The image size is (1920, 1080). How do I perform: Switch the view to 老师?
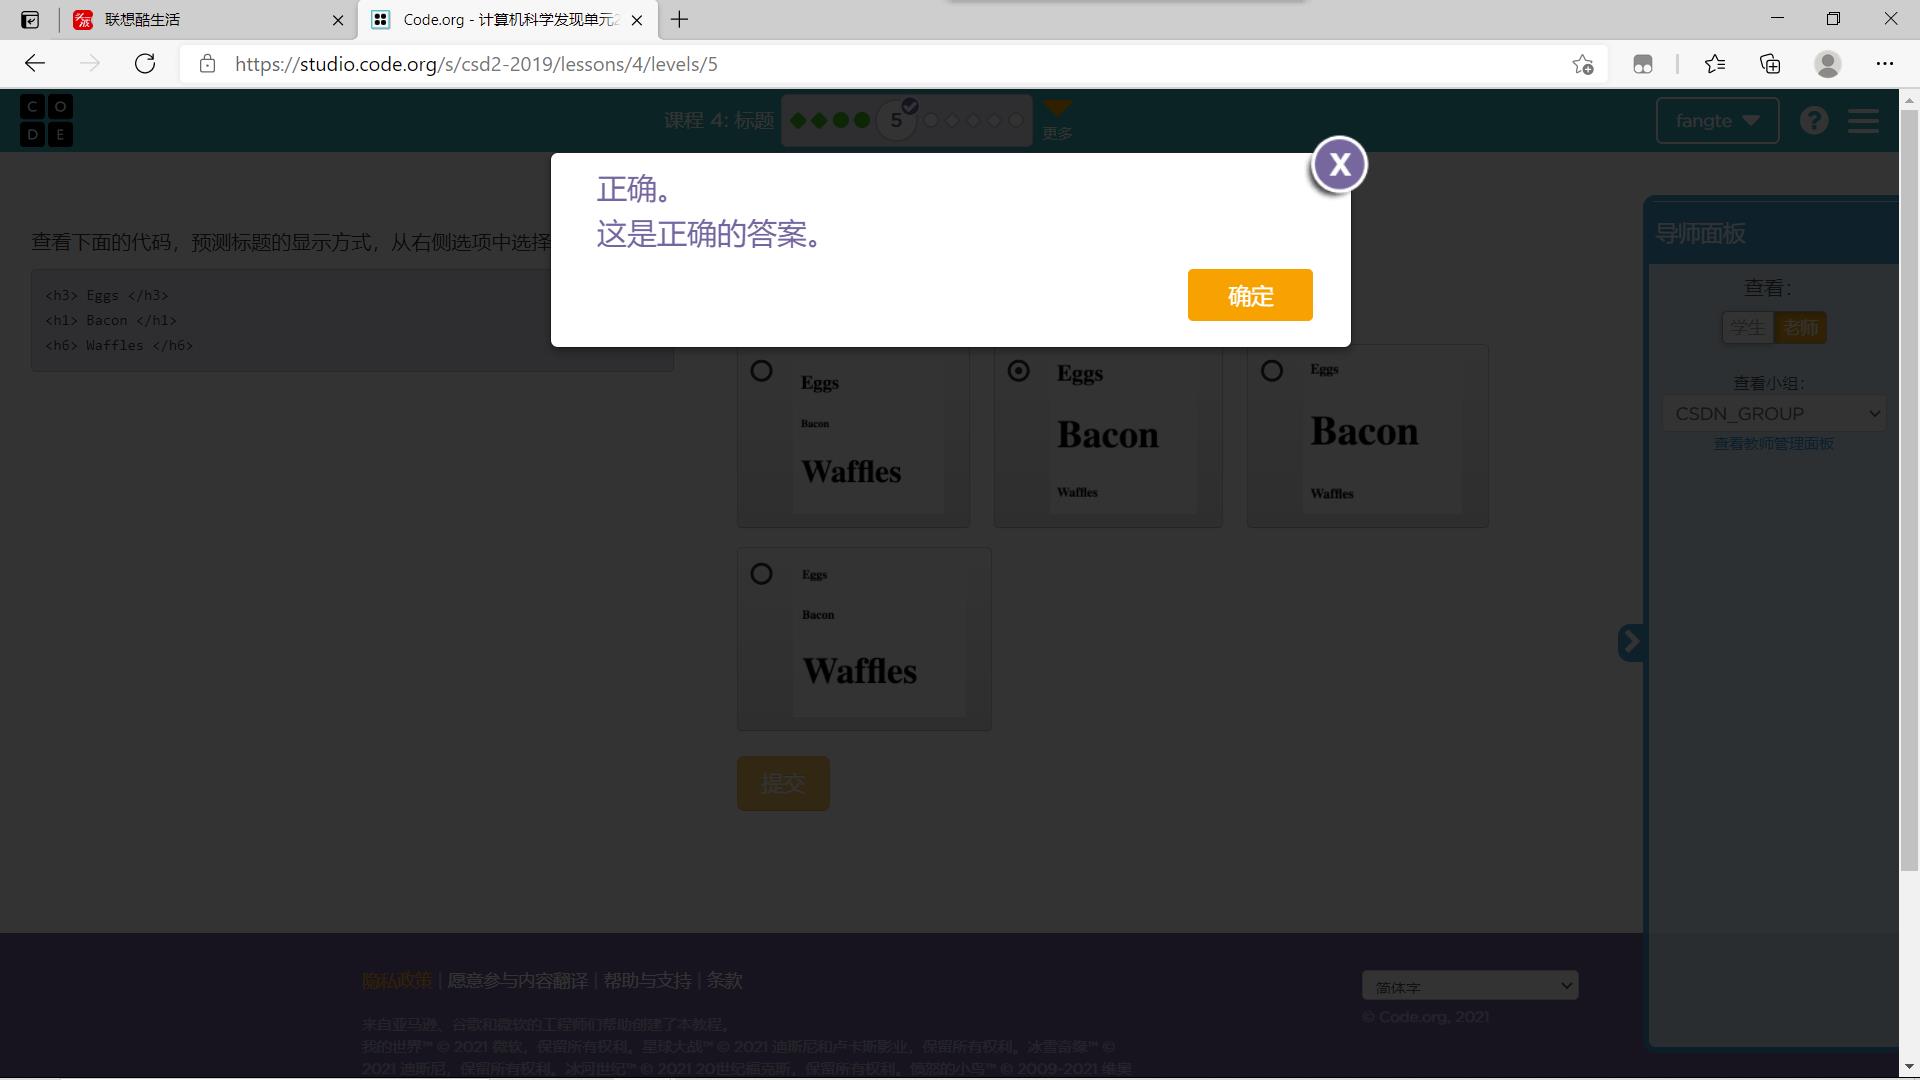tap(1800, 328)
